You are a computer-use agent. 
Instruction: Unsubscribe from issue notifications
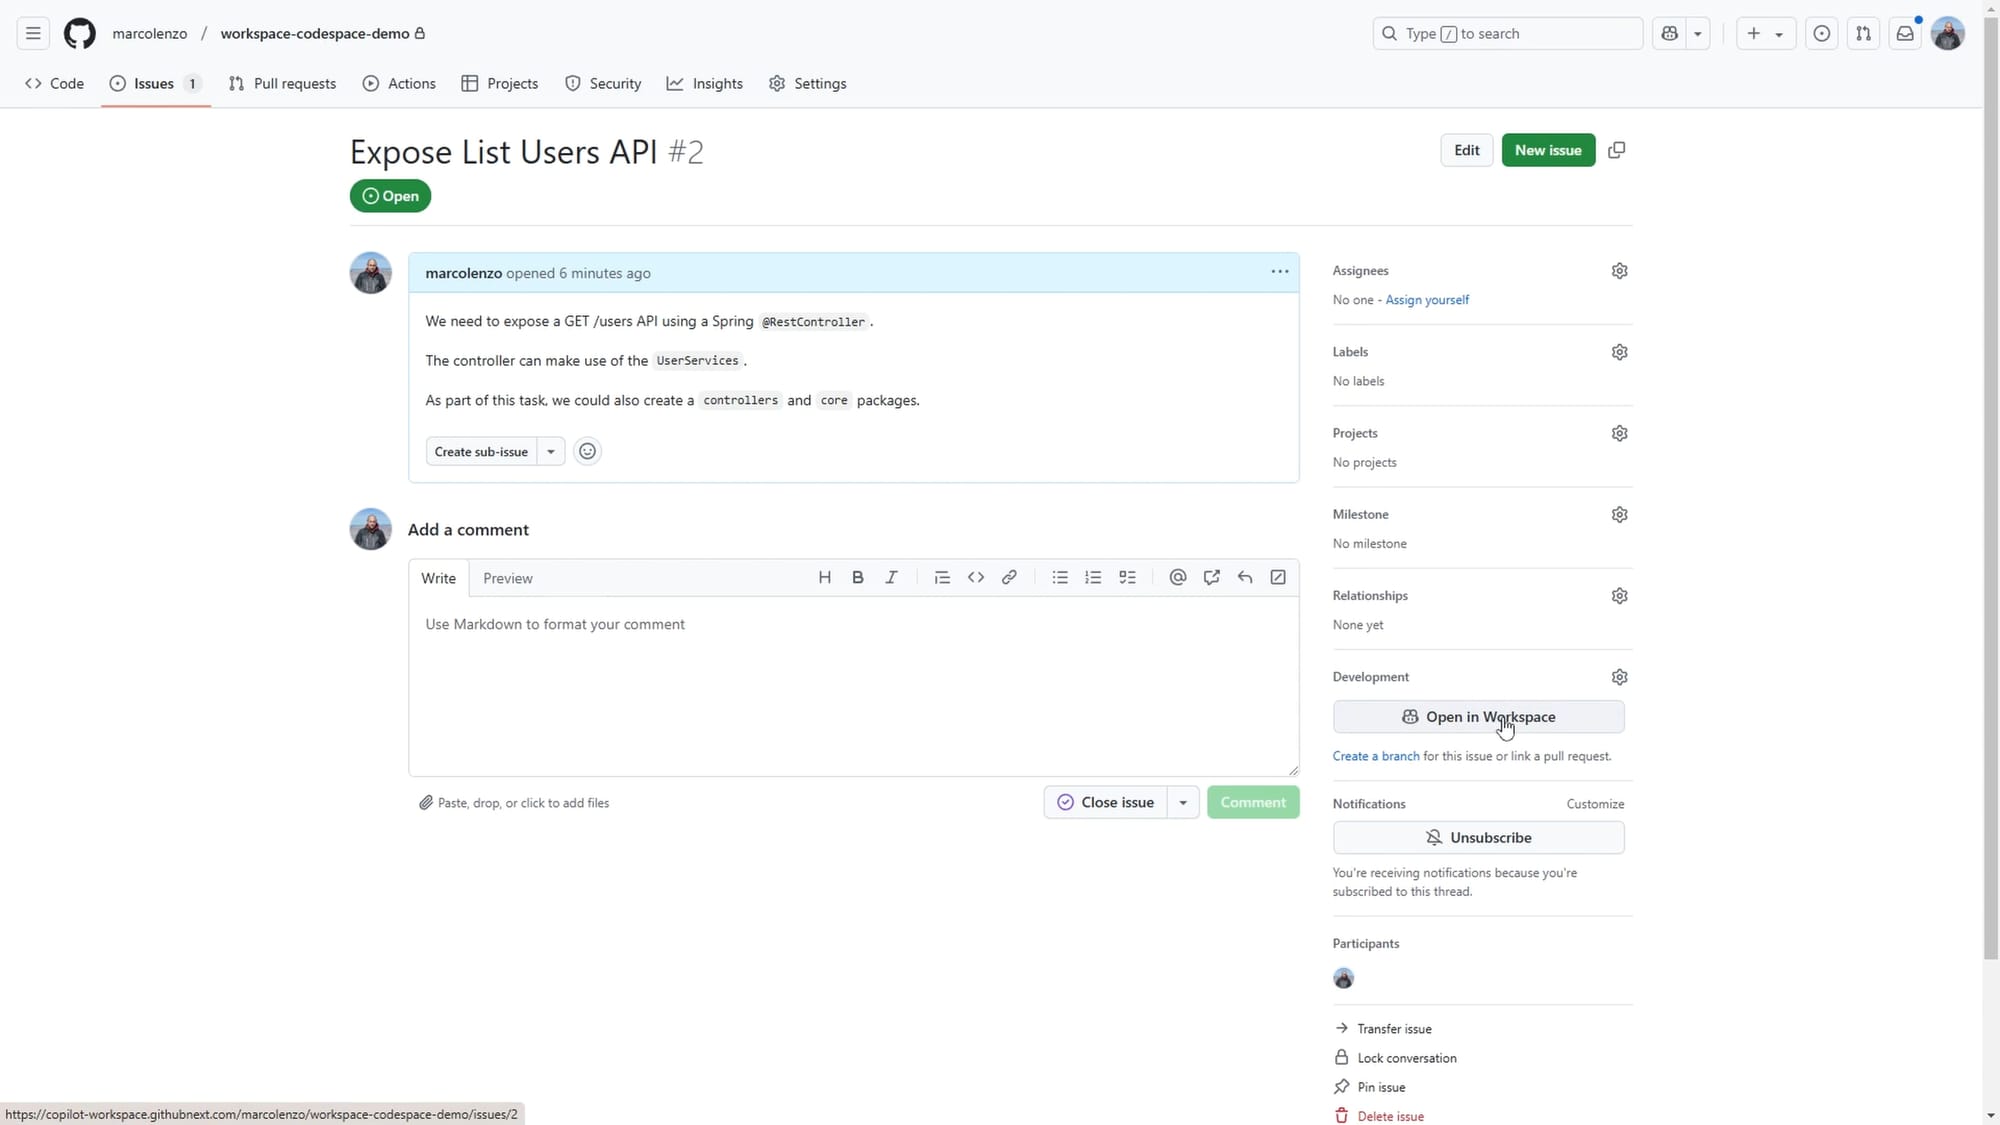click(1478, 837)
